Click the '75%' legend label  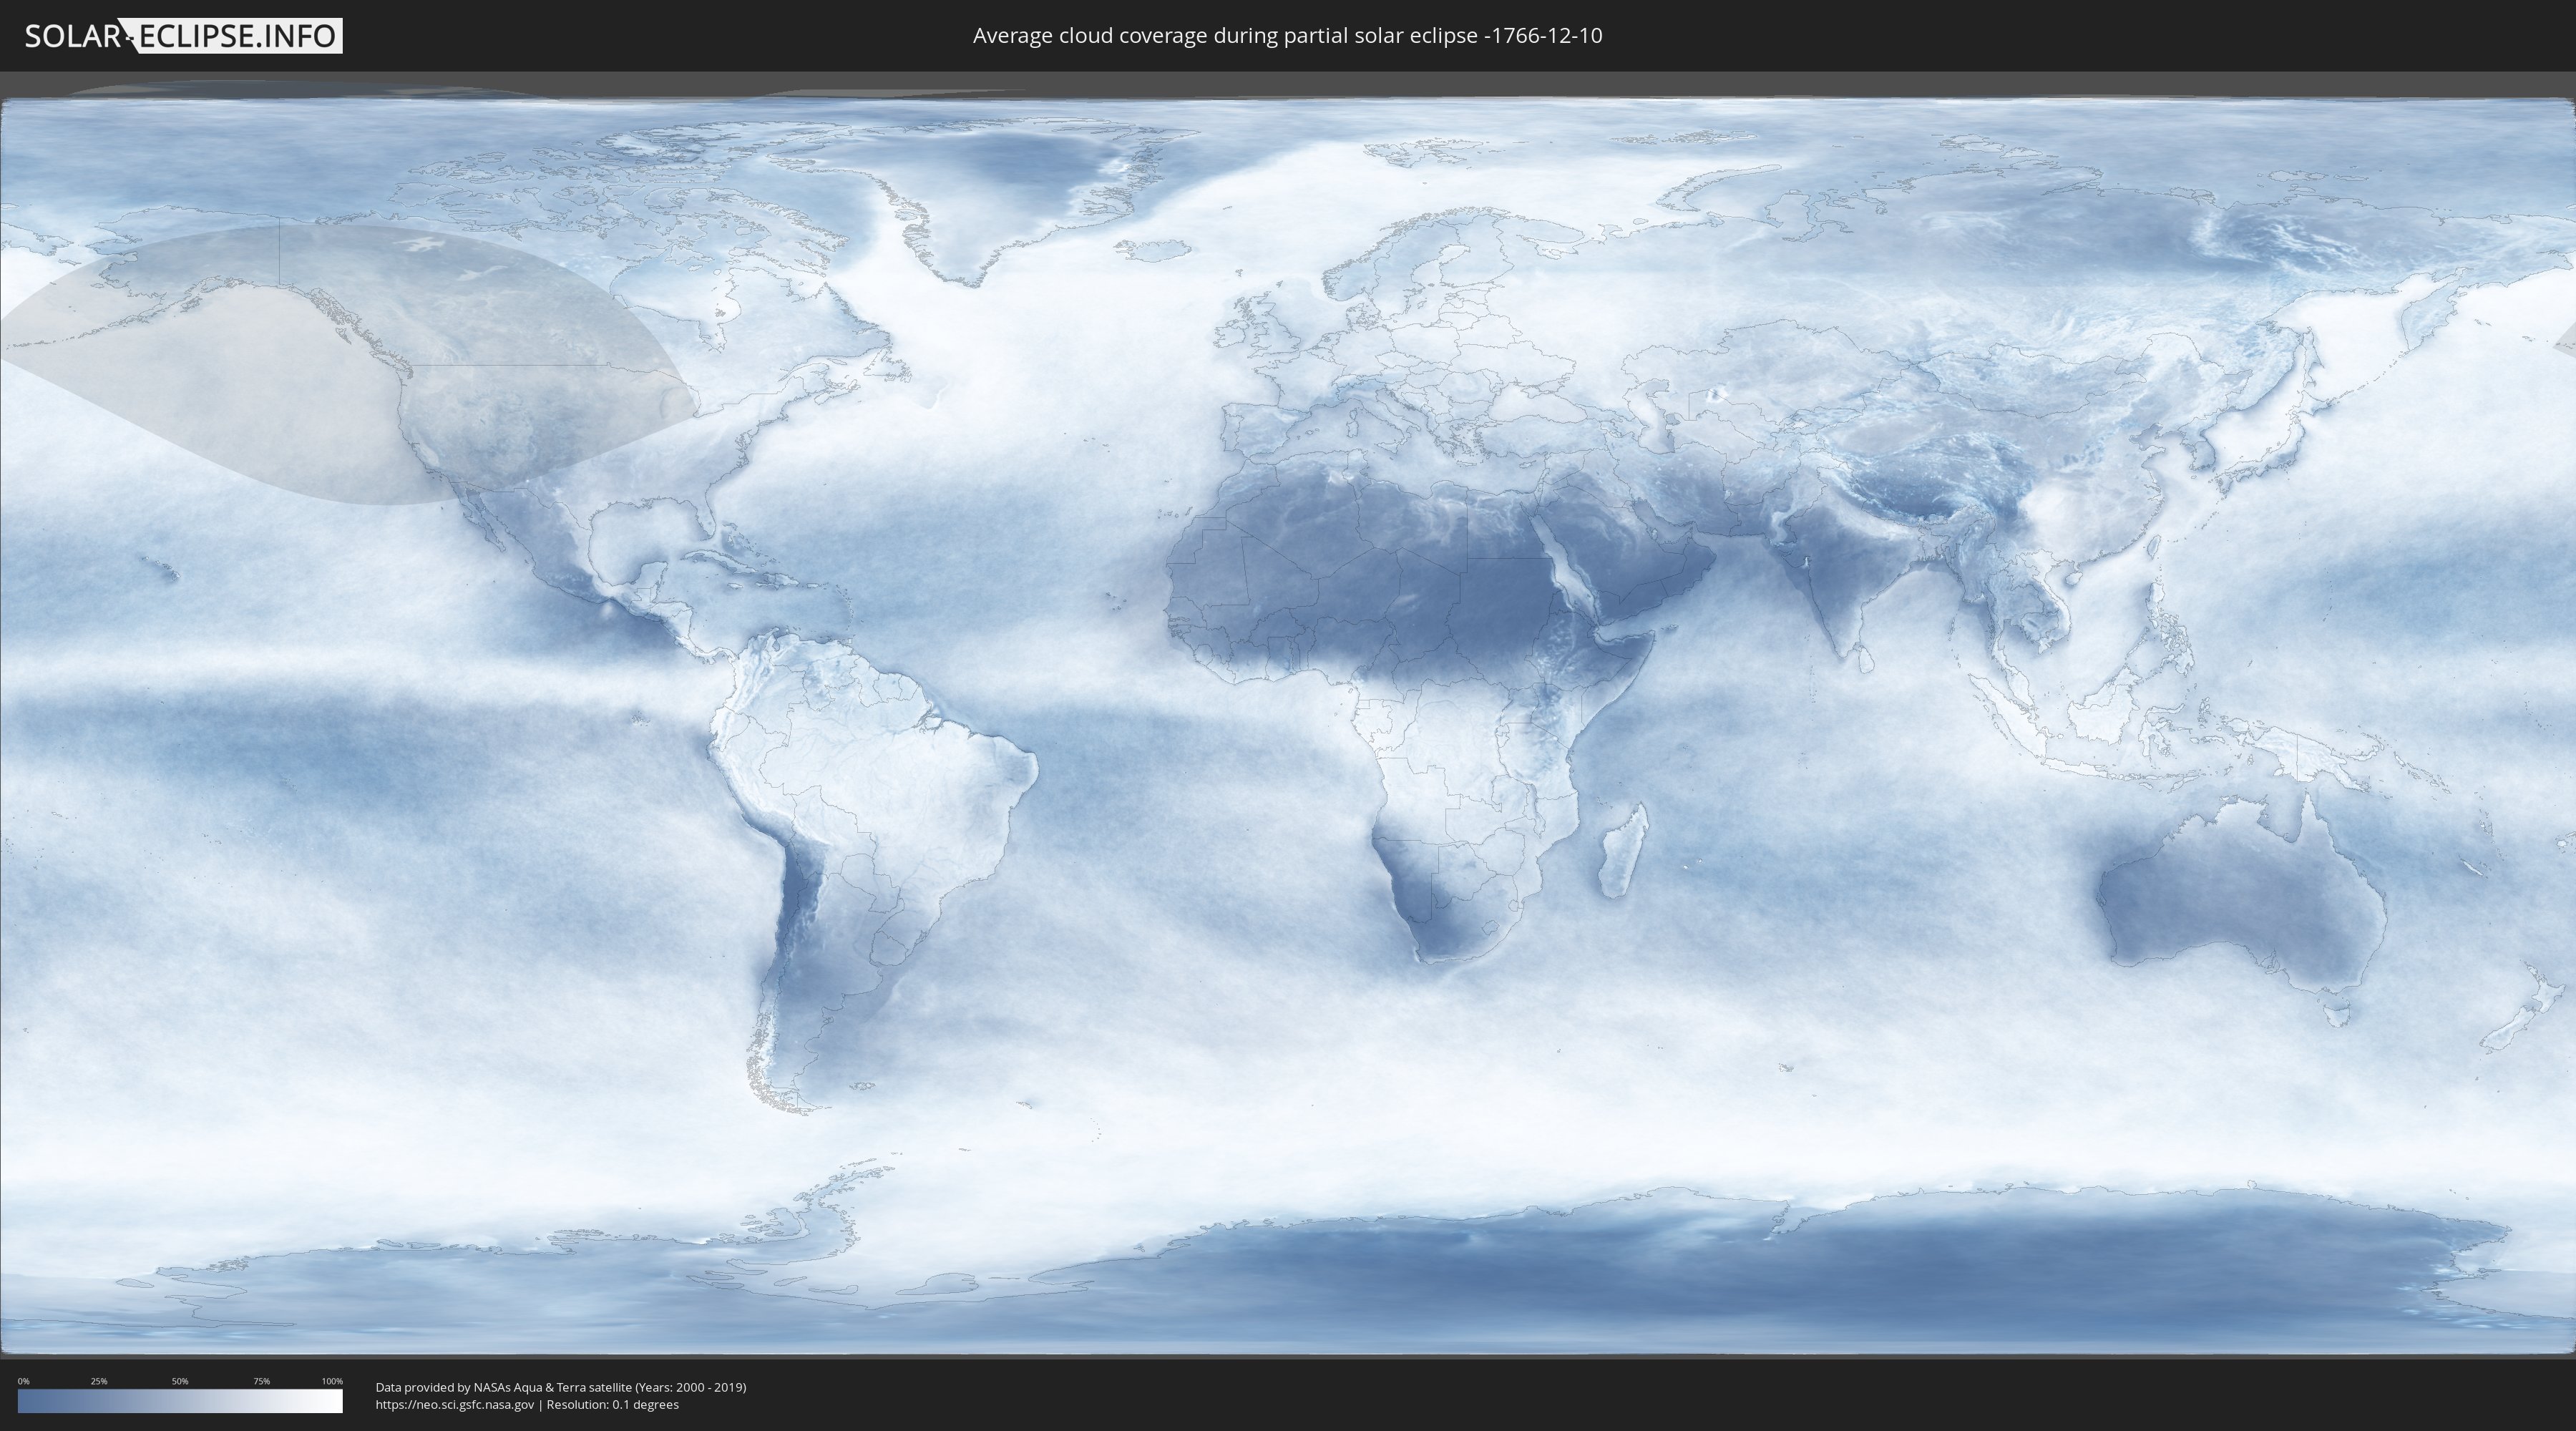261,1381
